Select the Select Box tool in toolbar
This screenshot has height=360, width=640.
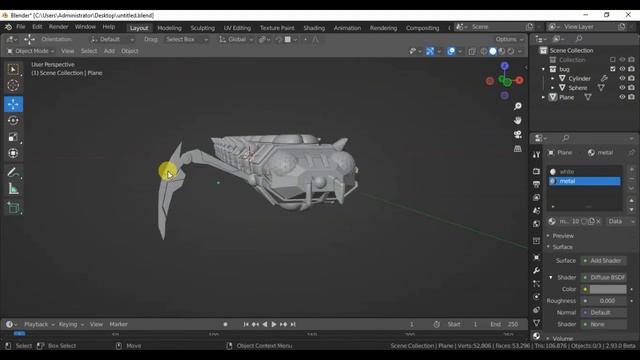13,69
